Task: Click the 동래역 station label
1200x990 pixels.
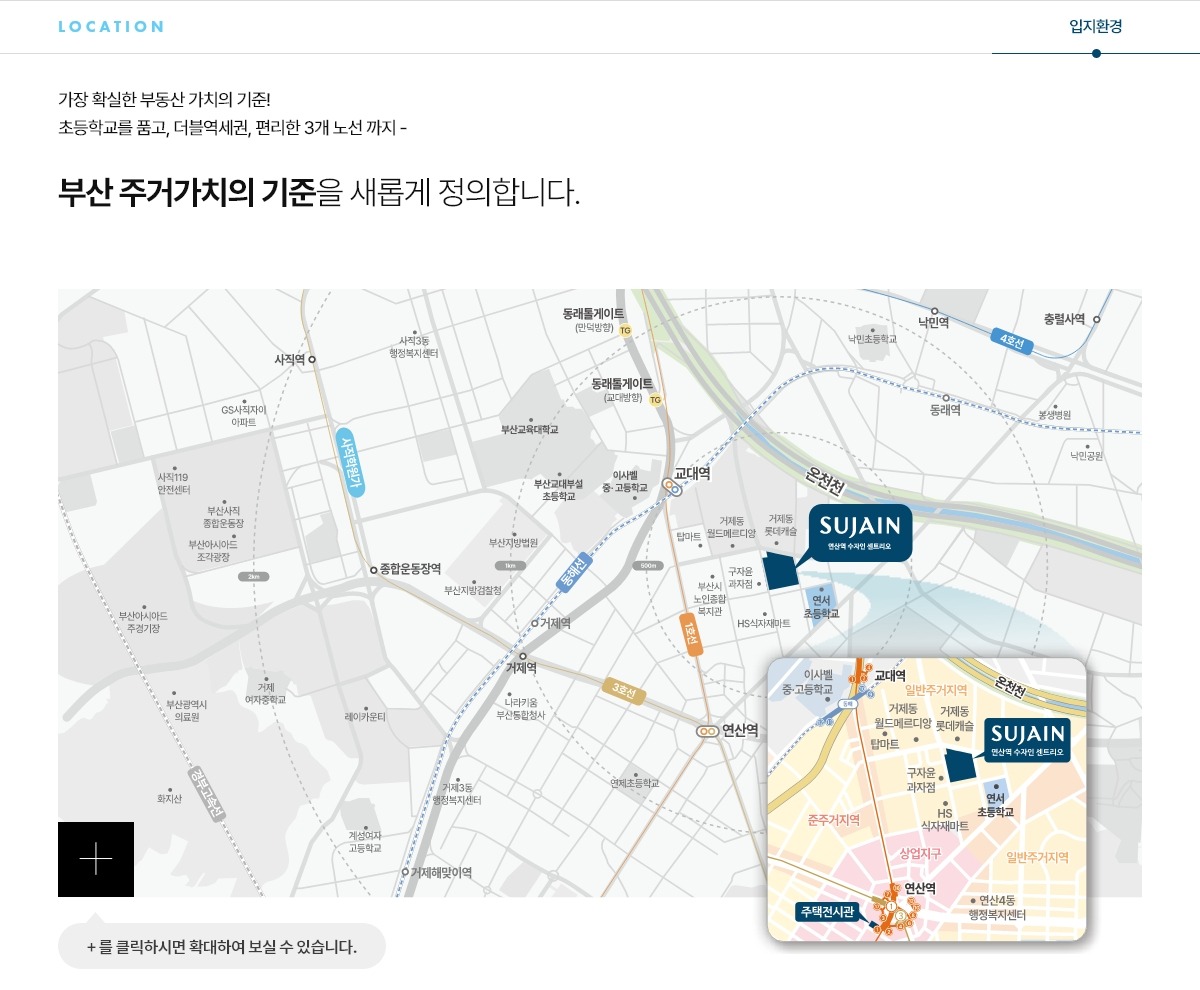Action: (x=945, y=410)
